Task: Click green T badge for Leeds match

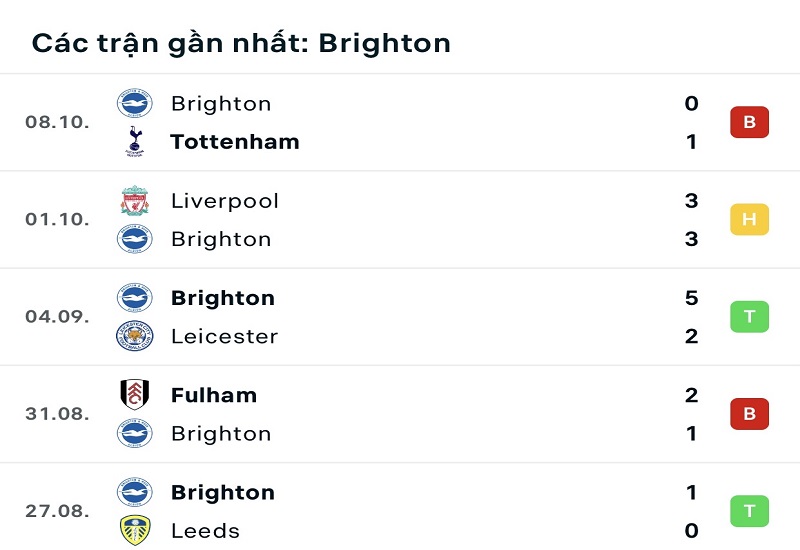Action: coord(749,511)
